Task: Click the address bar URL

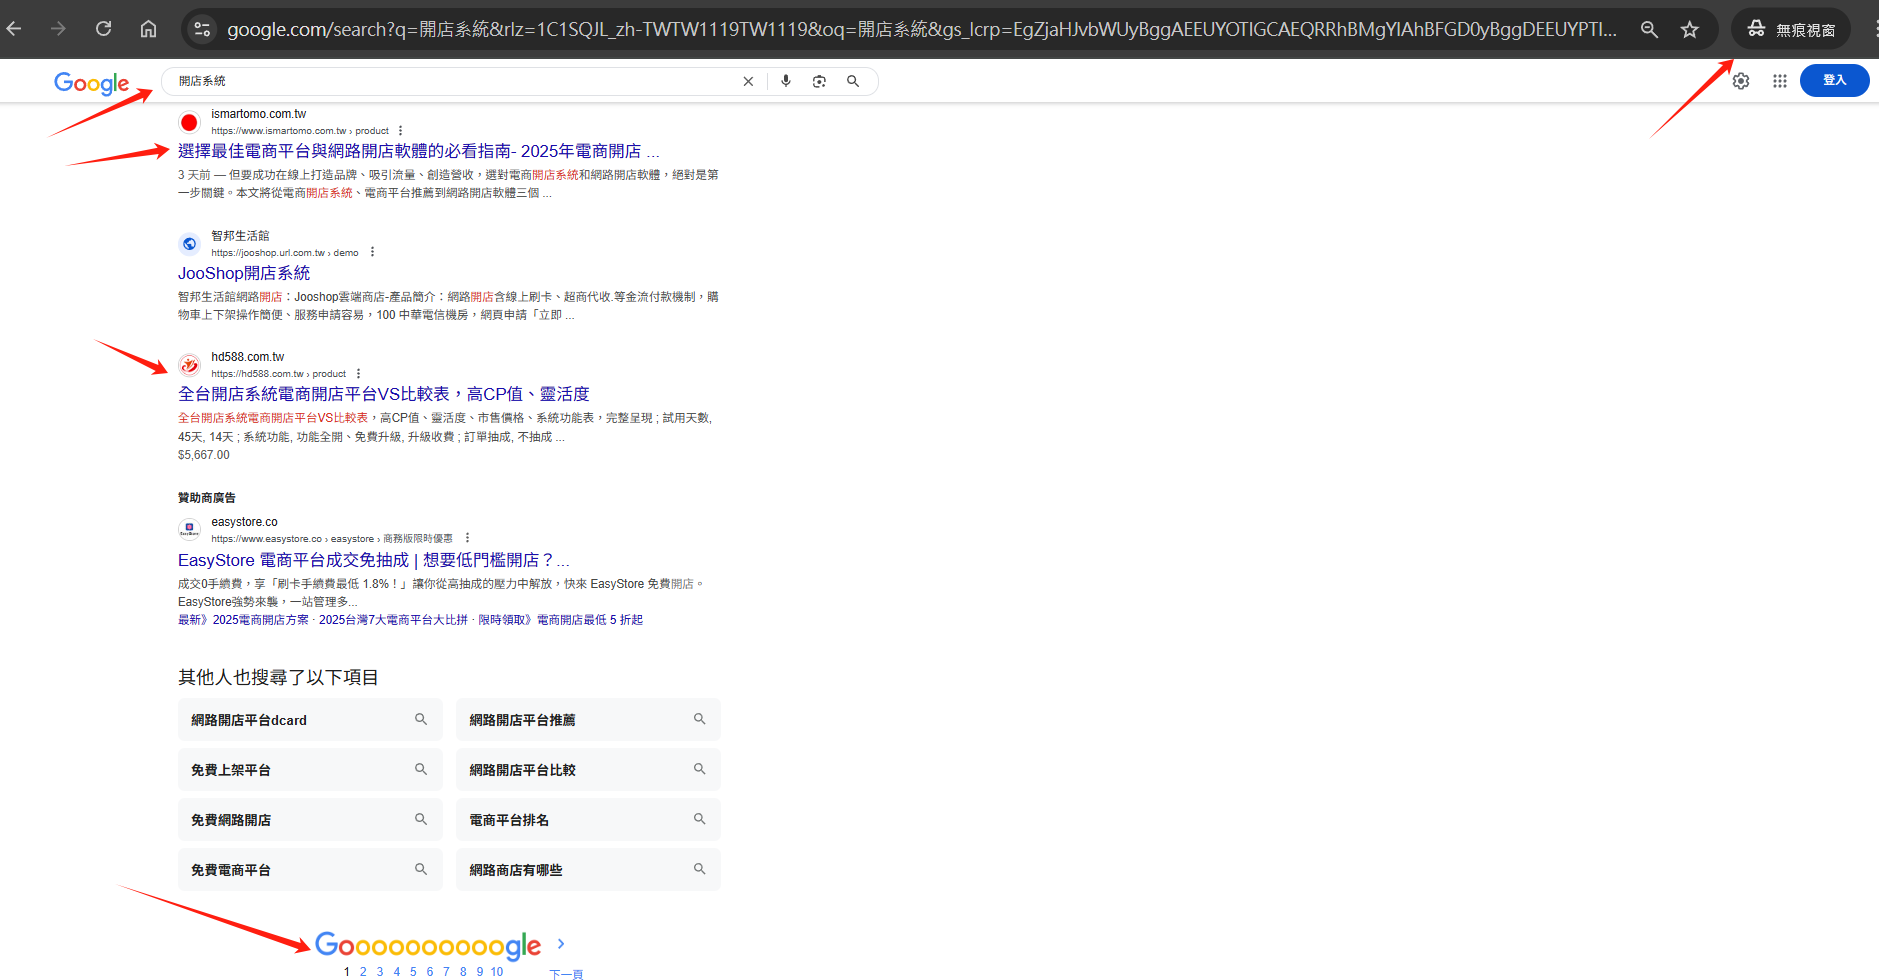Action: coord(920,29)
